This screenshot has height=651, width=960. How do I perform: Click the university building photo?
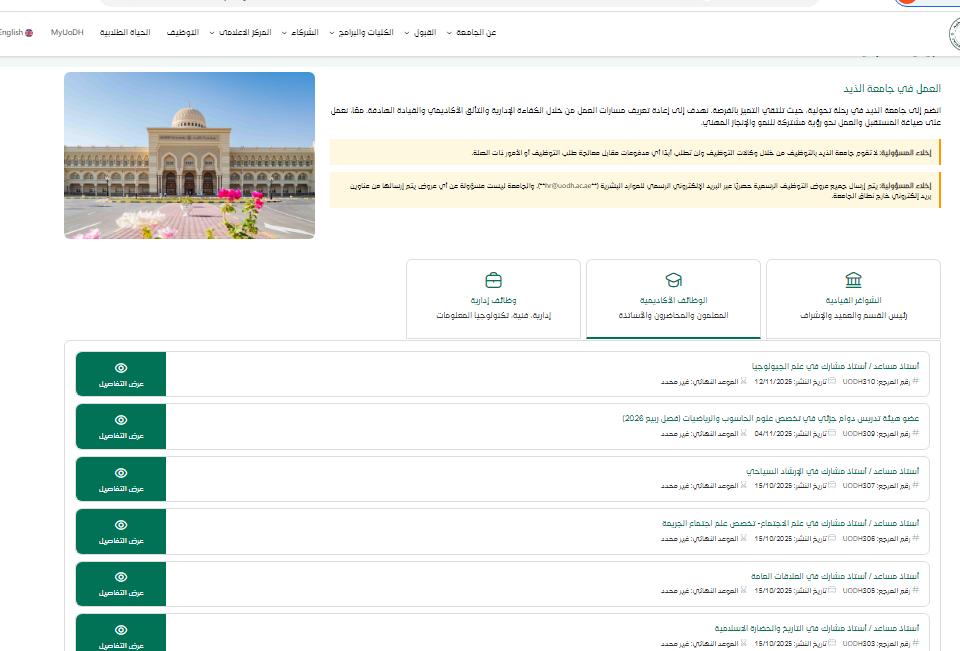[x=189, y=155]
